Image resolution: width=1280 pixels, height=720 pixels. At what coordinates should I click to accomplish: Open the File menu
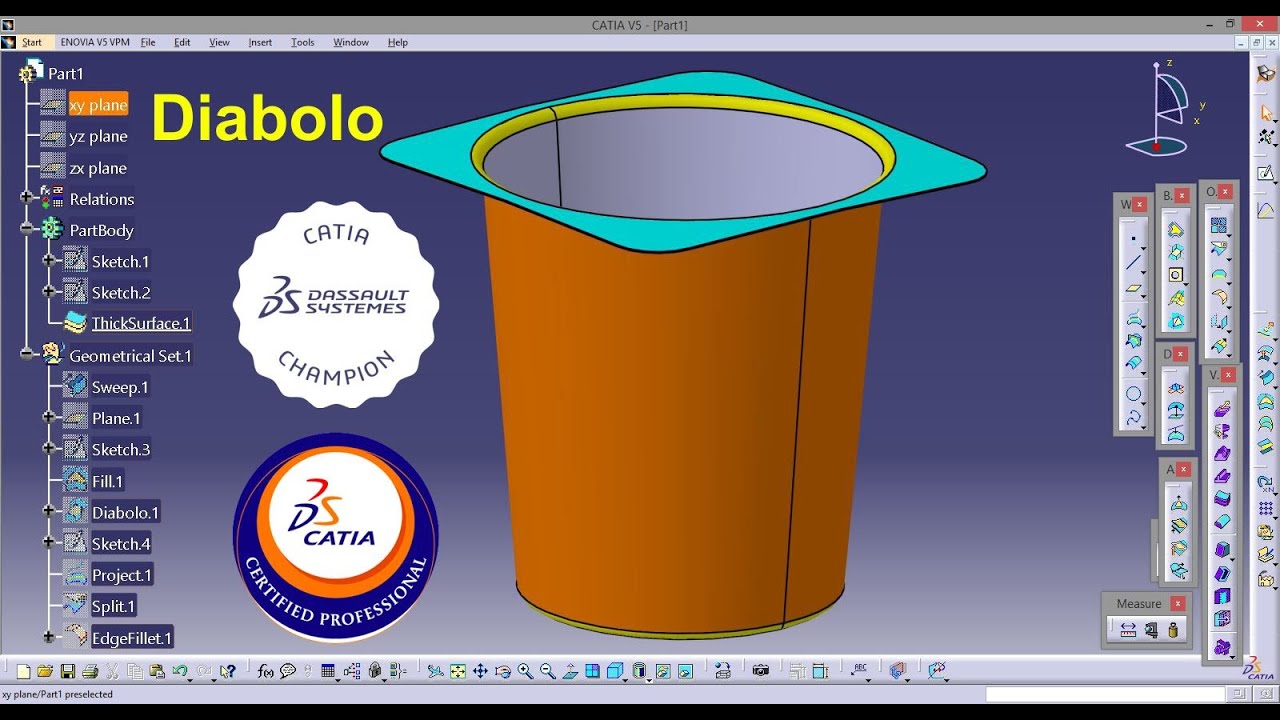tap(148, 42)
